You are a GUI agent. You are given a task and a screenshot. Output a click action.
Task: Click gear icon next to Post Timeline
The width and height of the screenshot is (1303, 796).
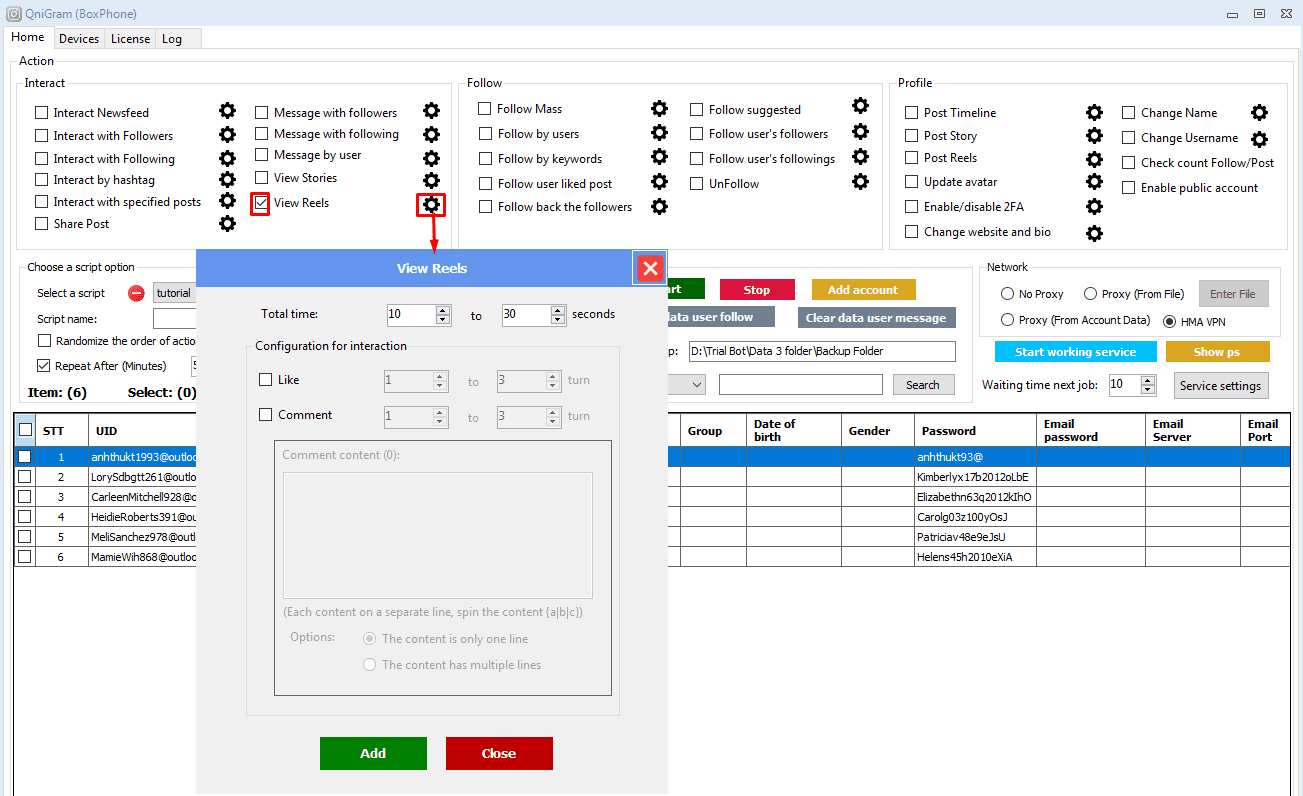coord(1094,112)
